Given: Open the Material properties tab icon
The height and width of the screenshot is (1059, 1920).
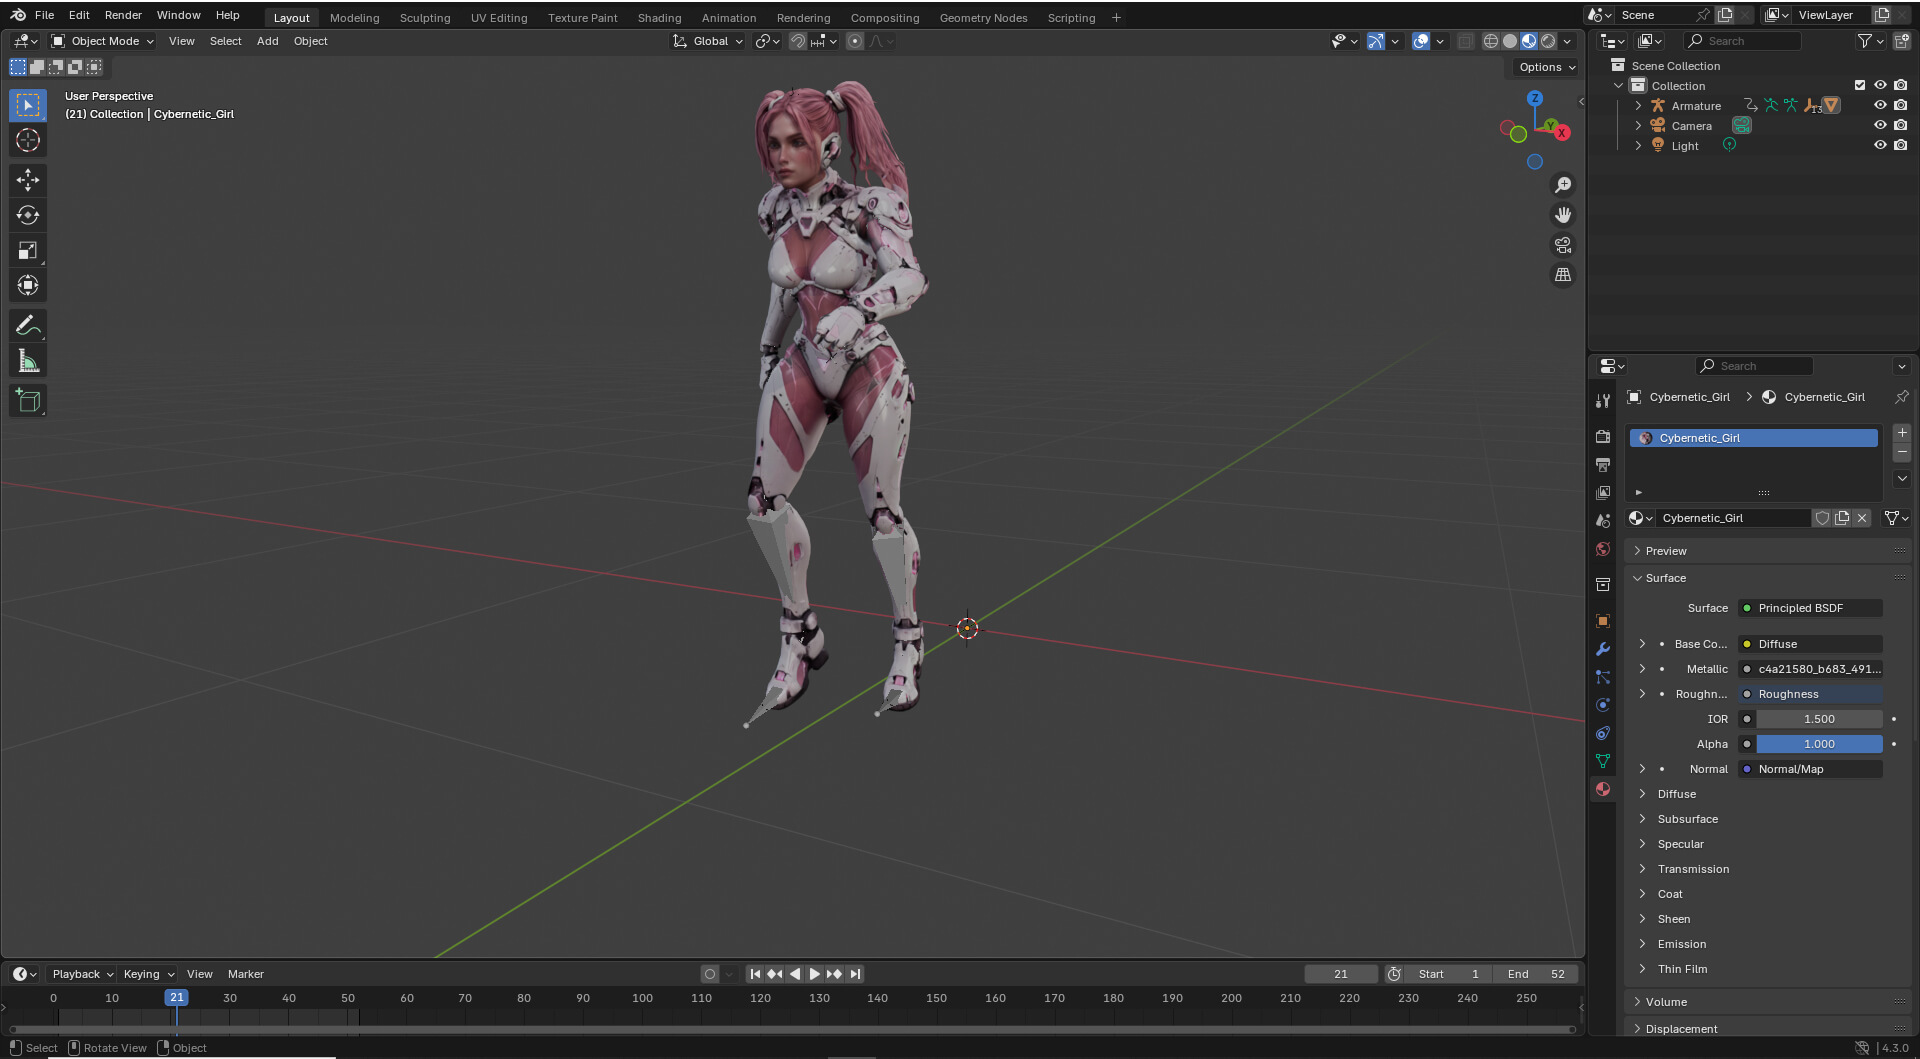Looking at the screenshot, I should click(x=1603, y=789).
